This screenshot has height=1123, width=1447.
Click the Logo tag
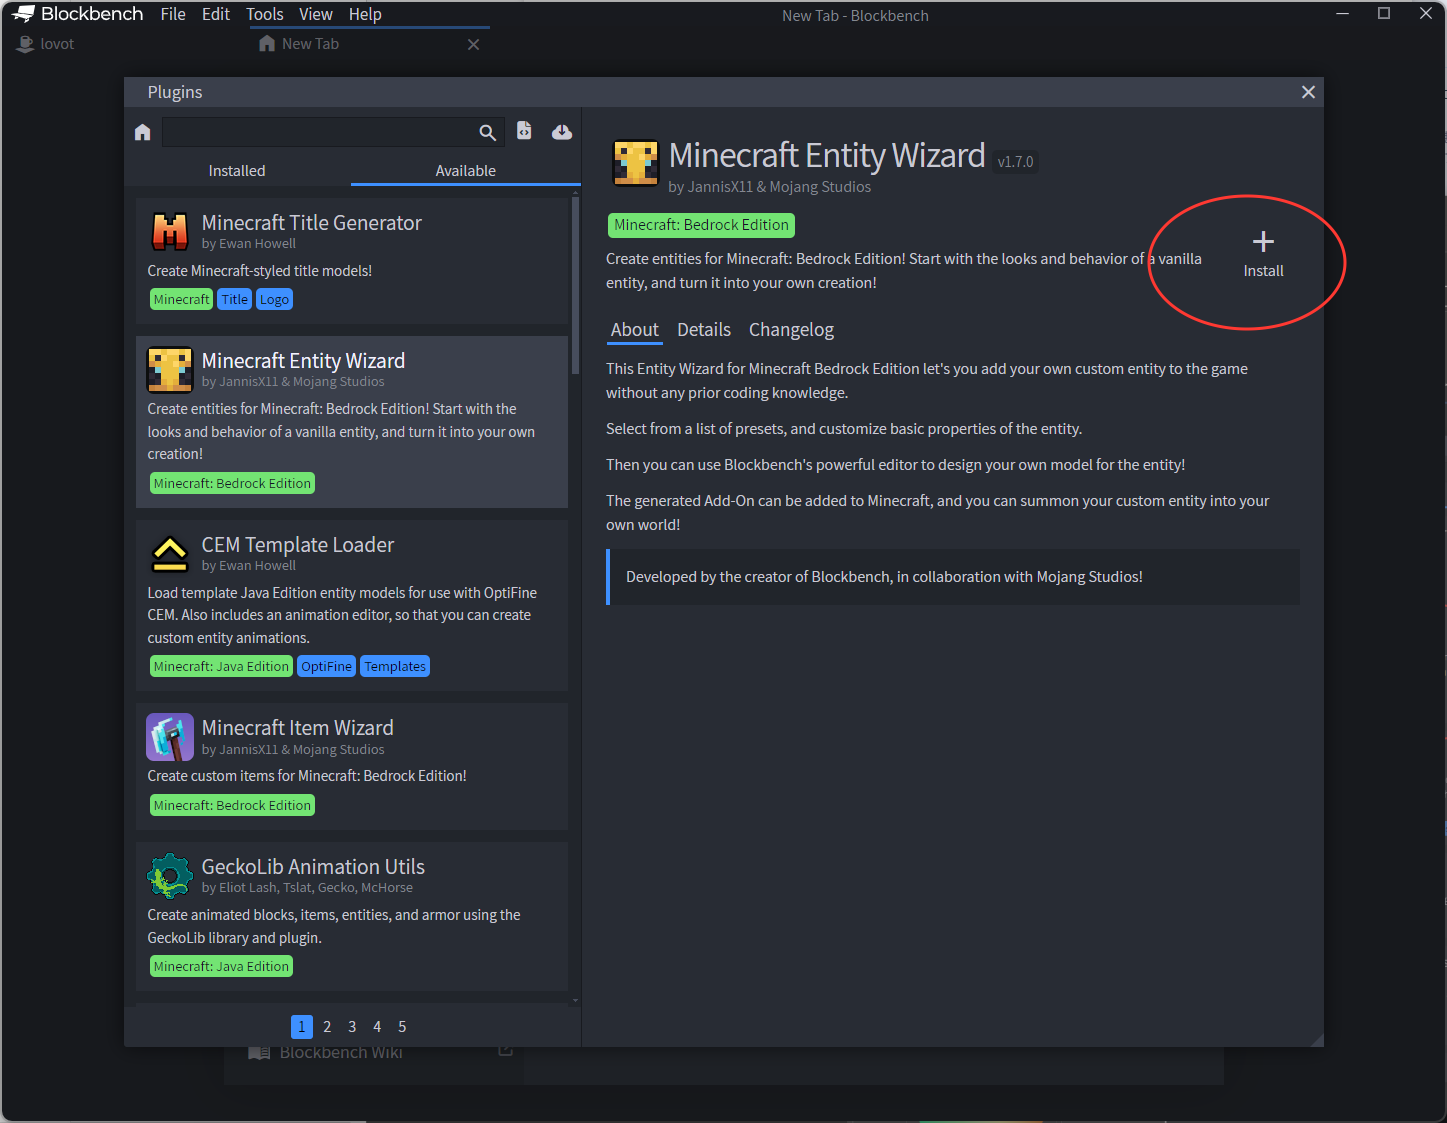pyautogui.click(x=274, y=299)
